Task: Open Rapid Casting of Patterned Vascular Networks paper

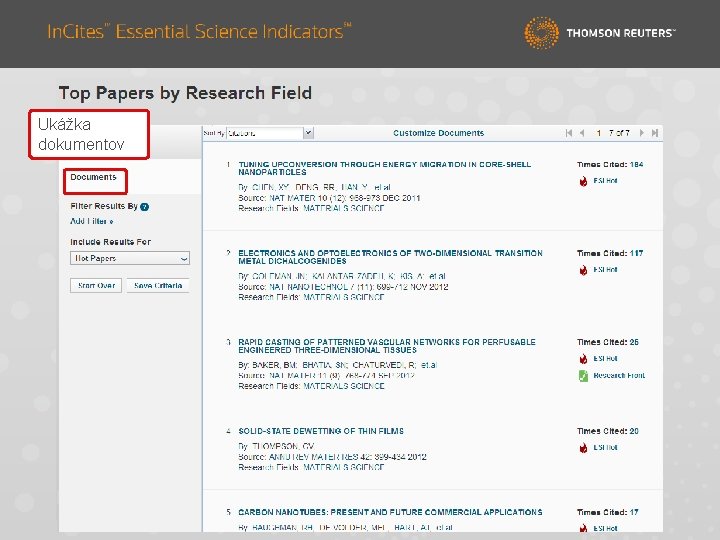Action: (387, 346)
